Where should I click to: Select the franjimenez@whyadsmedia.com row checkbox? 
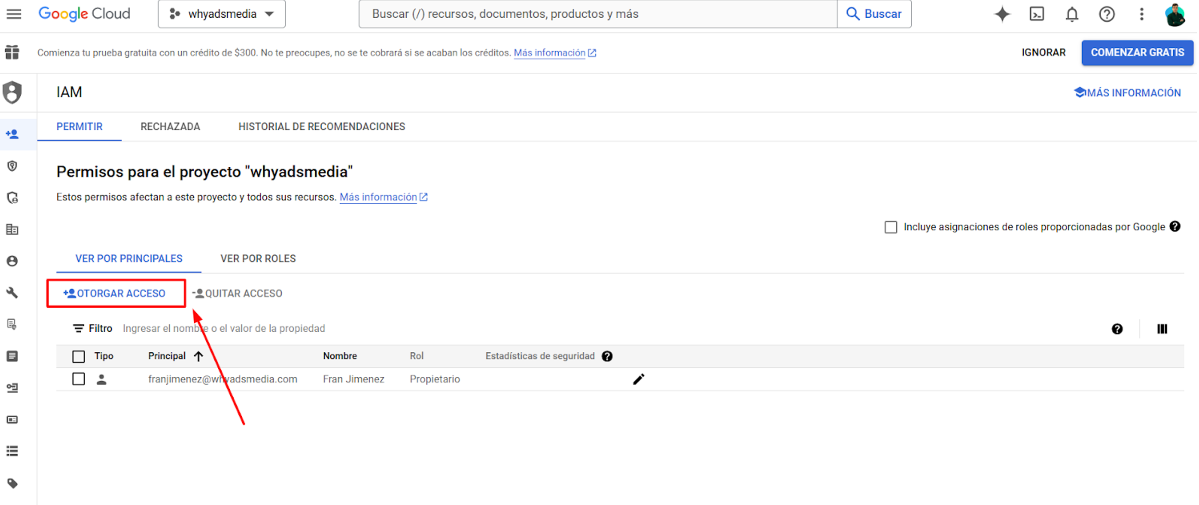coord(79,379)
